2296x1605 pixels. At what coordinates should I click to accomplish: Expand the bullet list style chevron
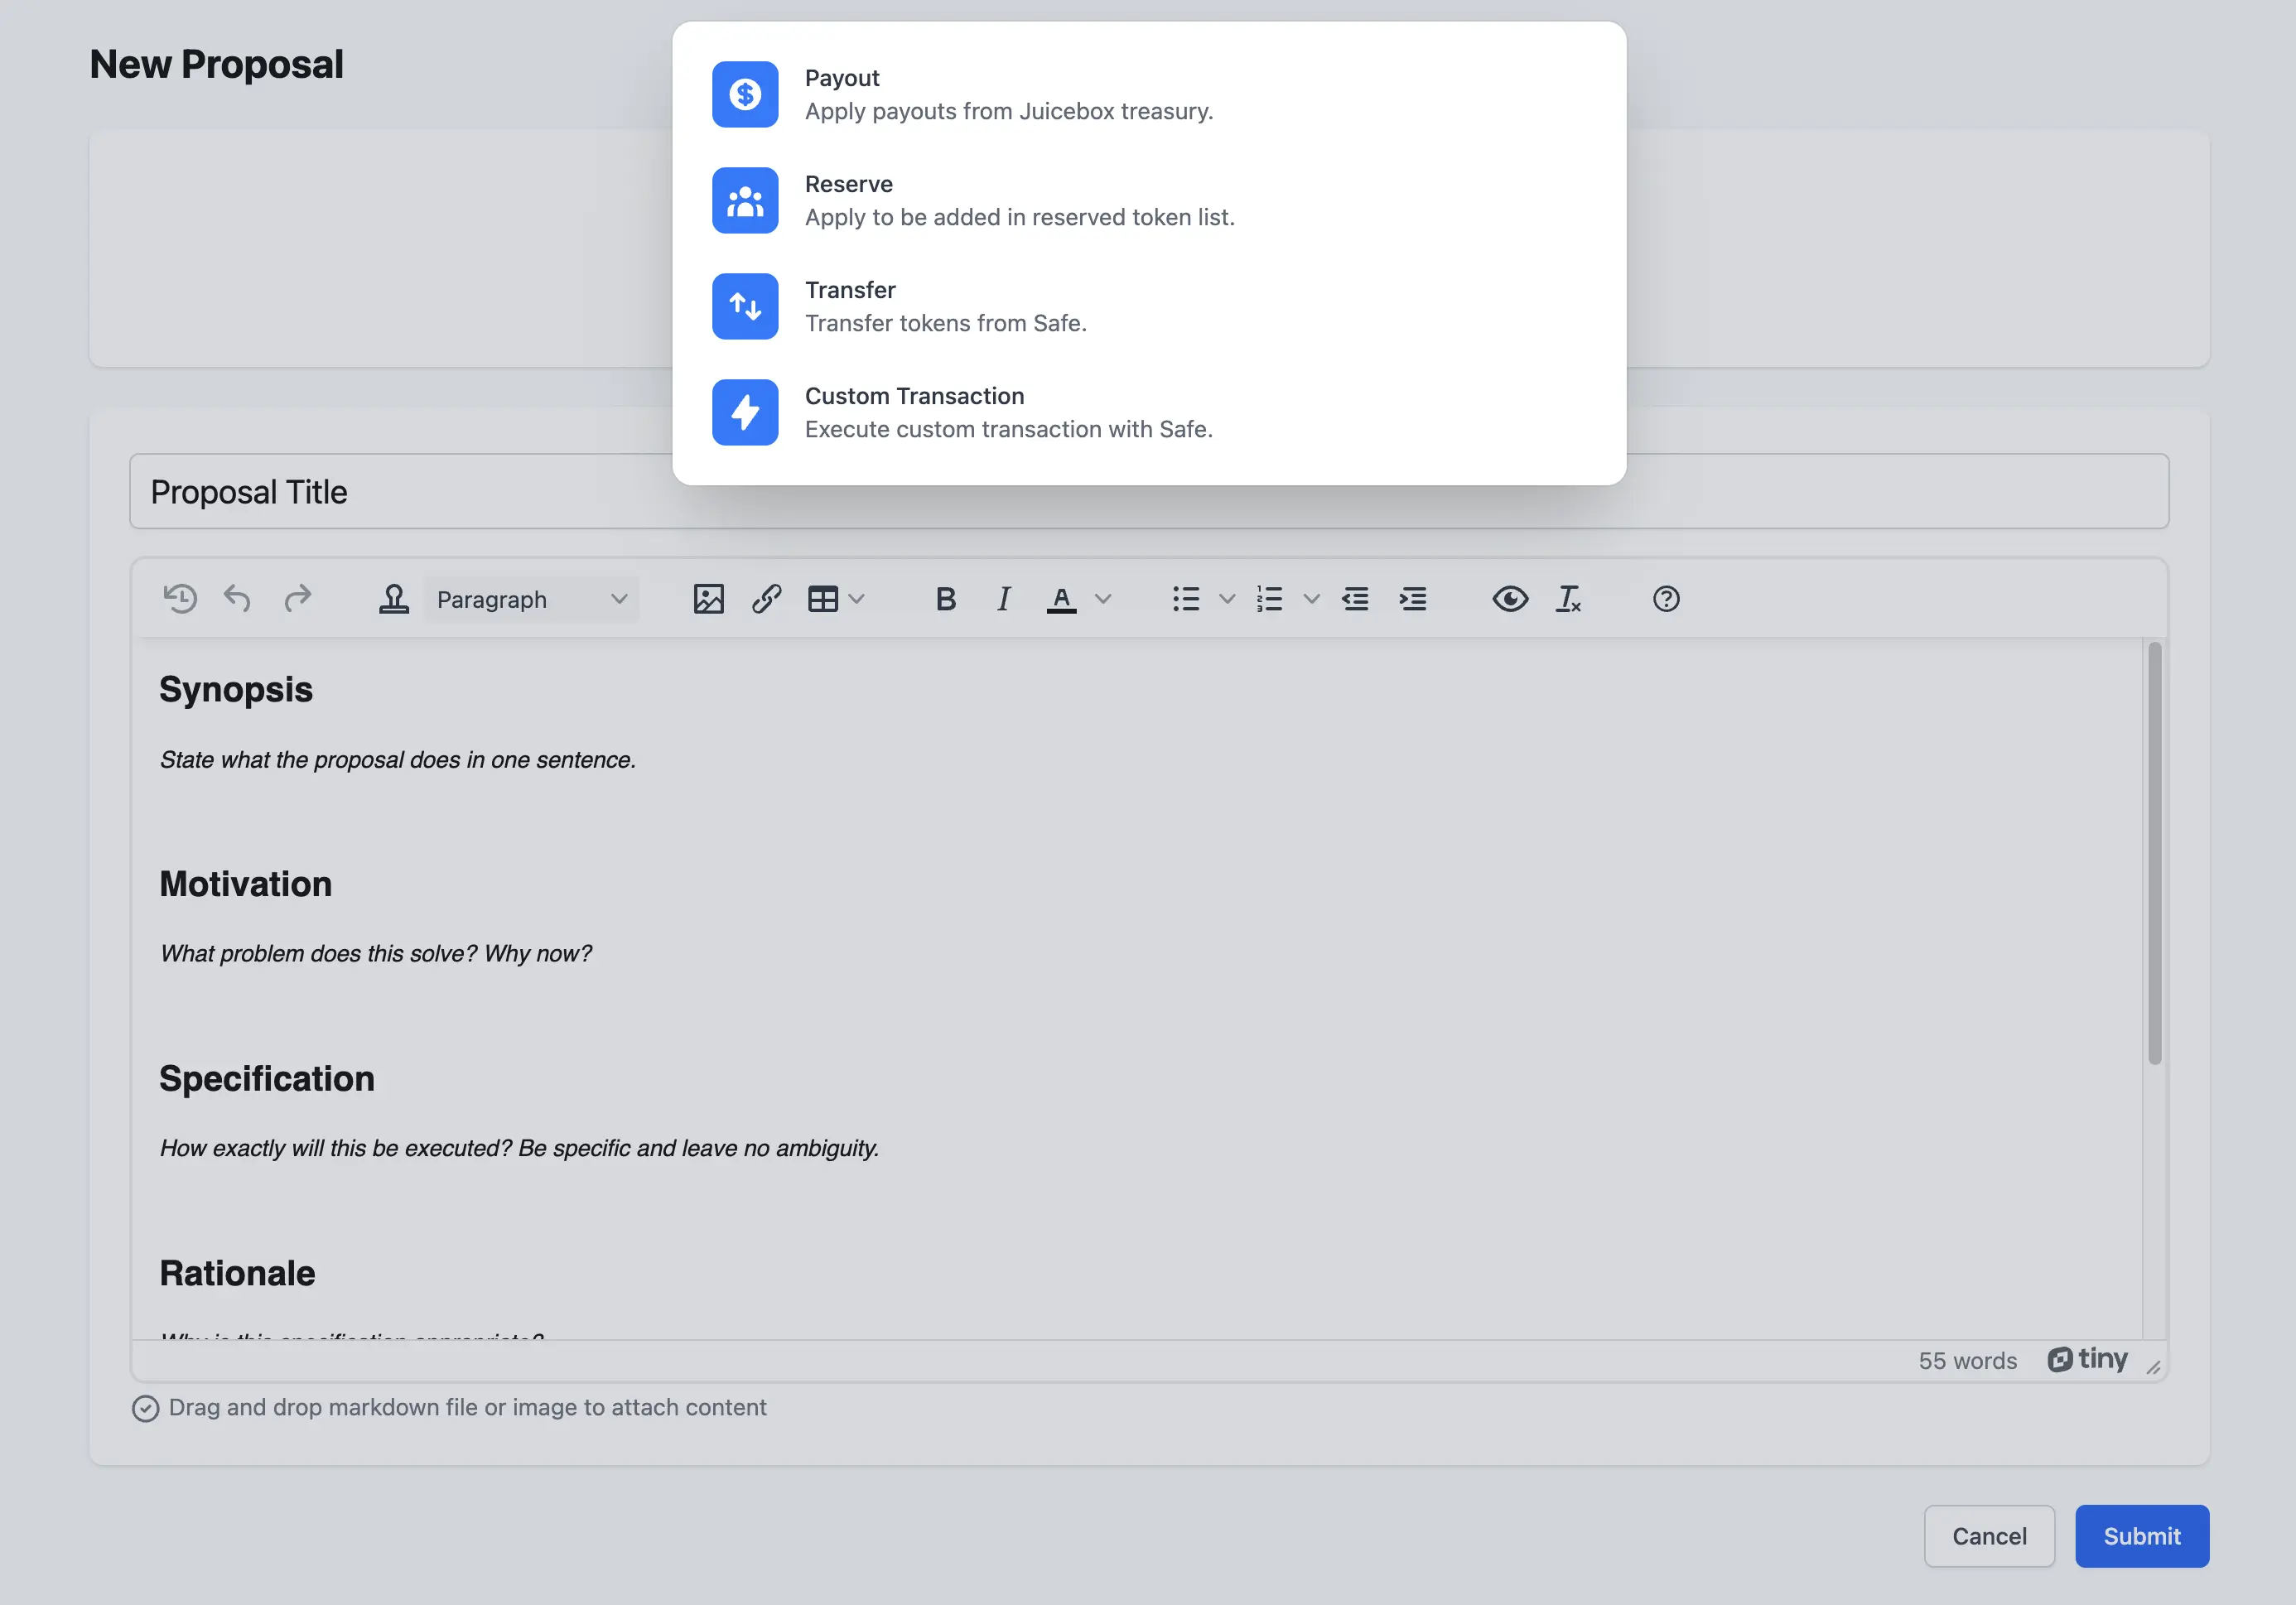[x=1227, y=599]
